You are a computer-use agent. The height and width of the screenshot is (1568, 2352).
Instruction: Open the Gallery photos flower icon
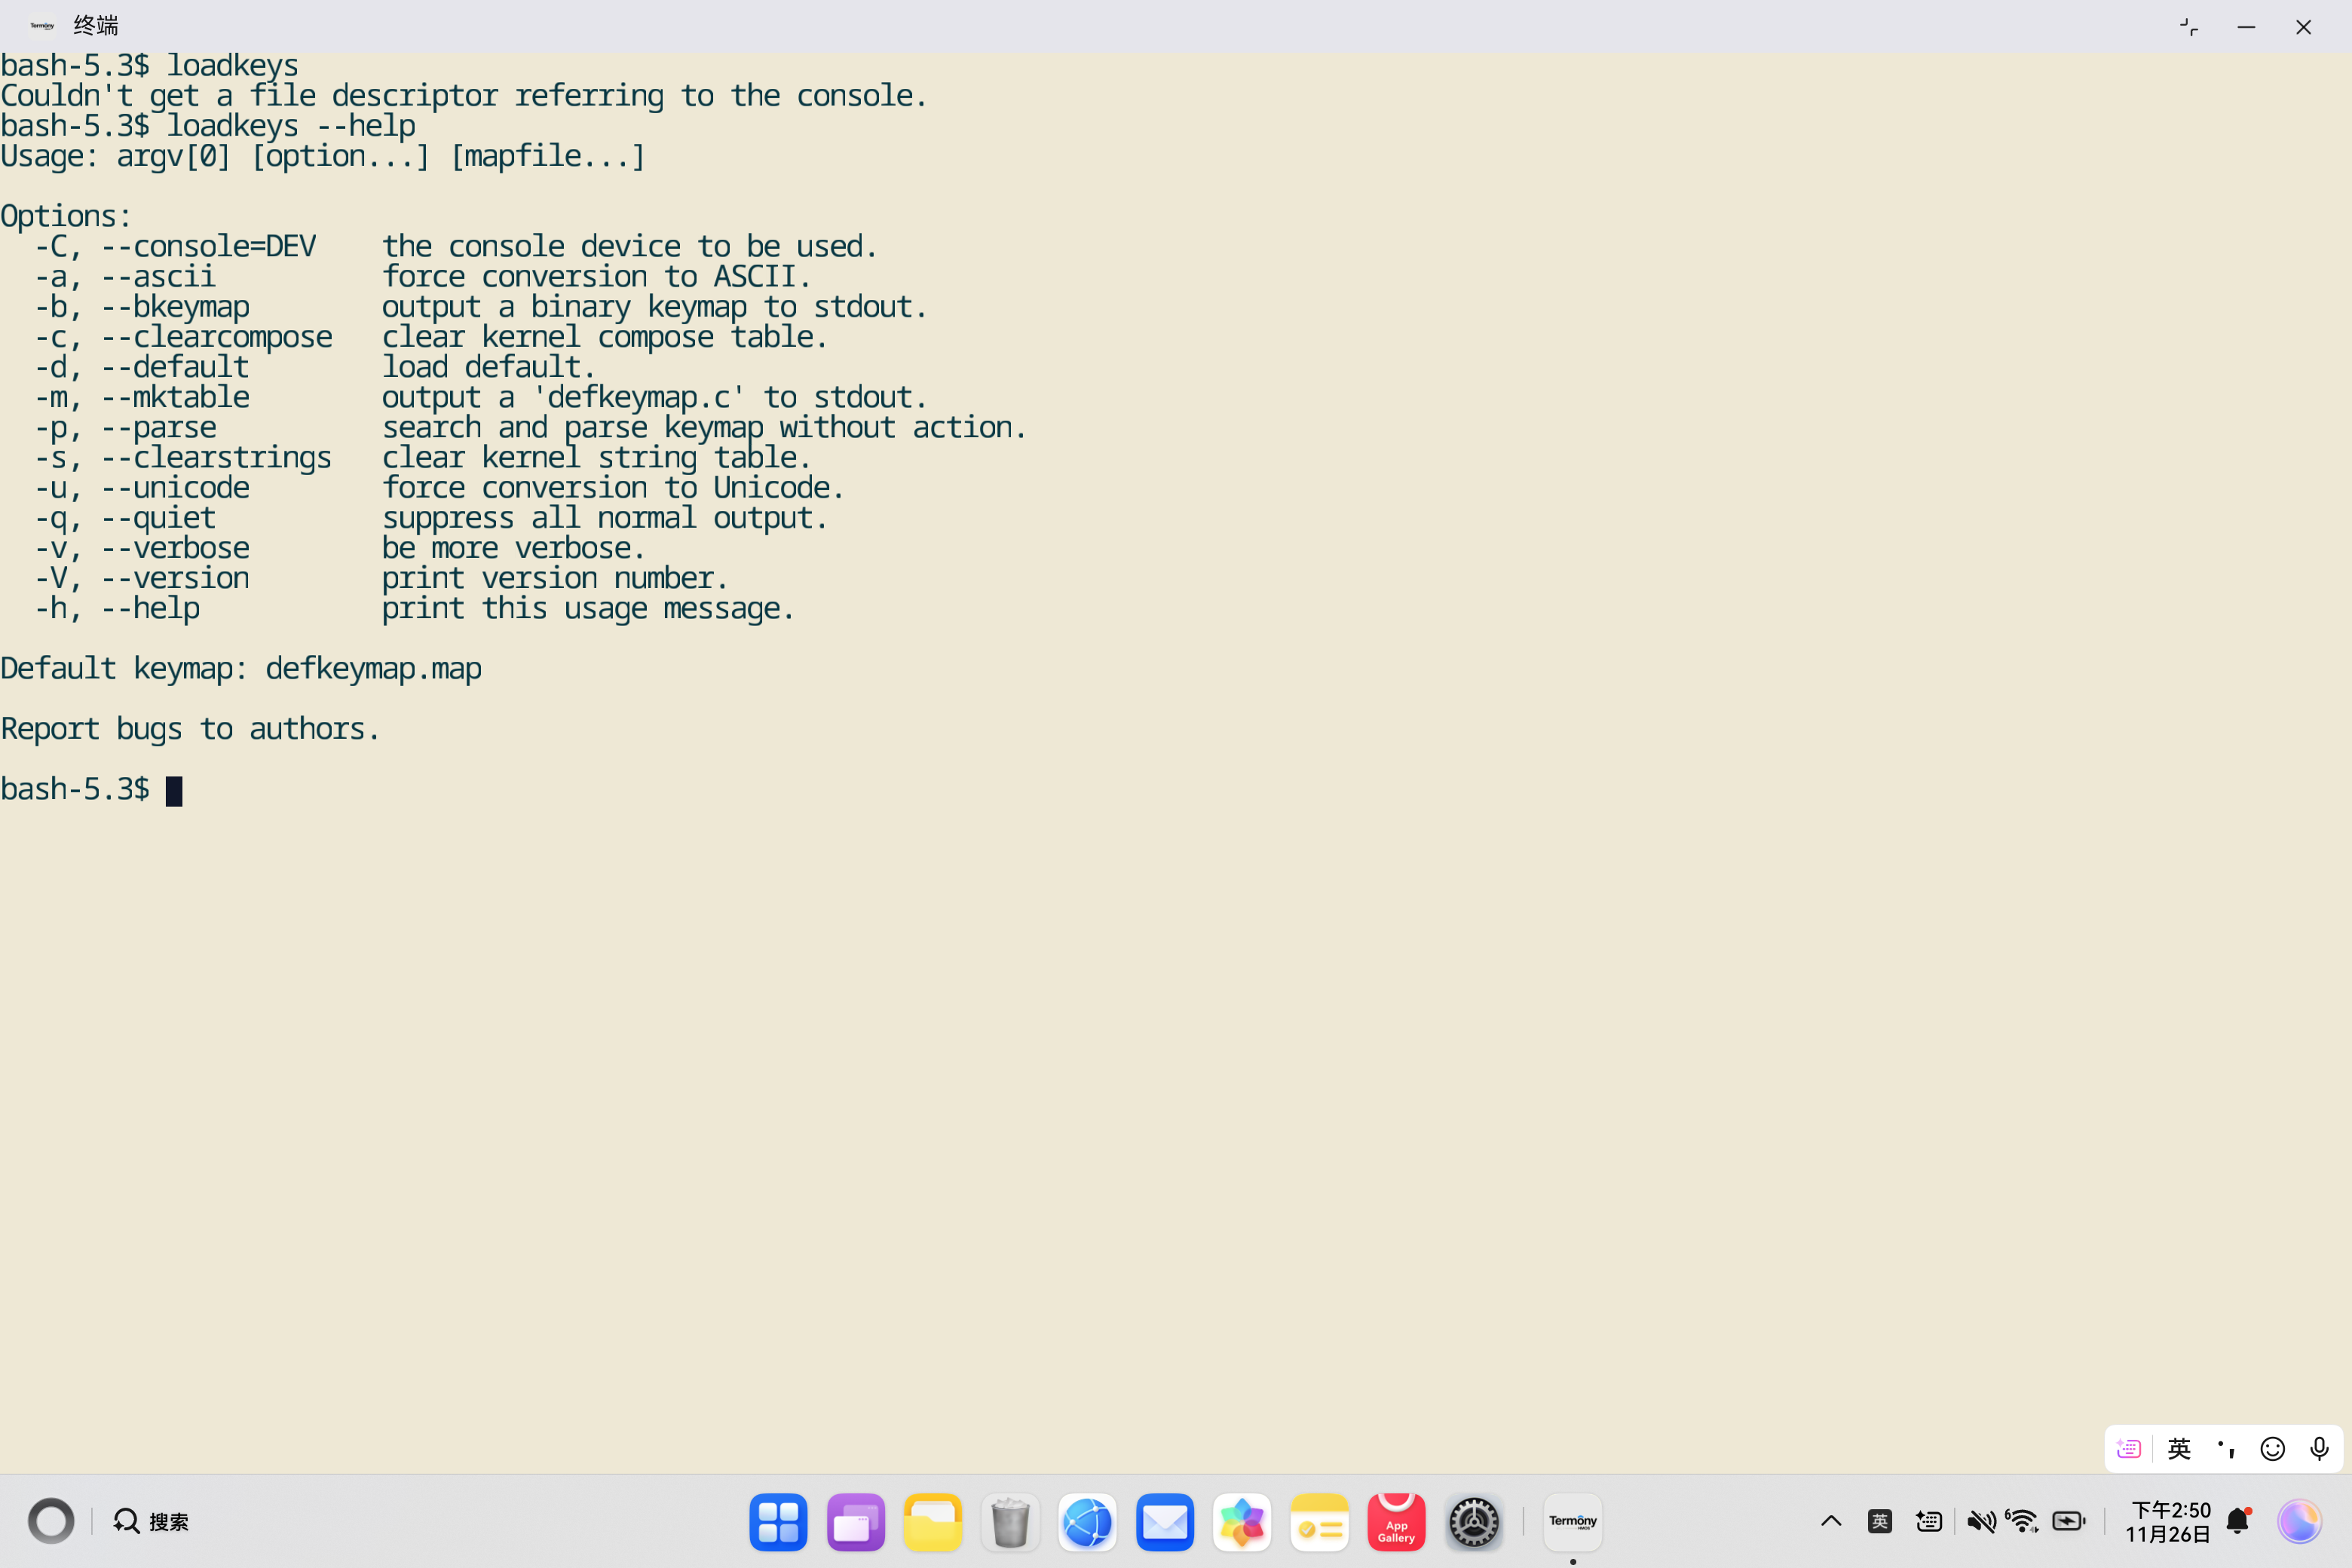pyautogui.click(x=1242, y=1522)
